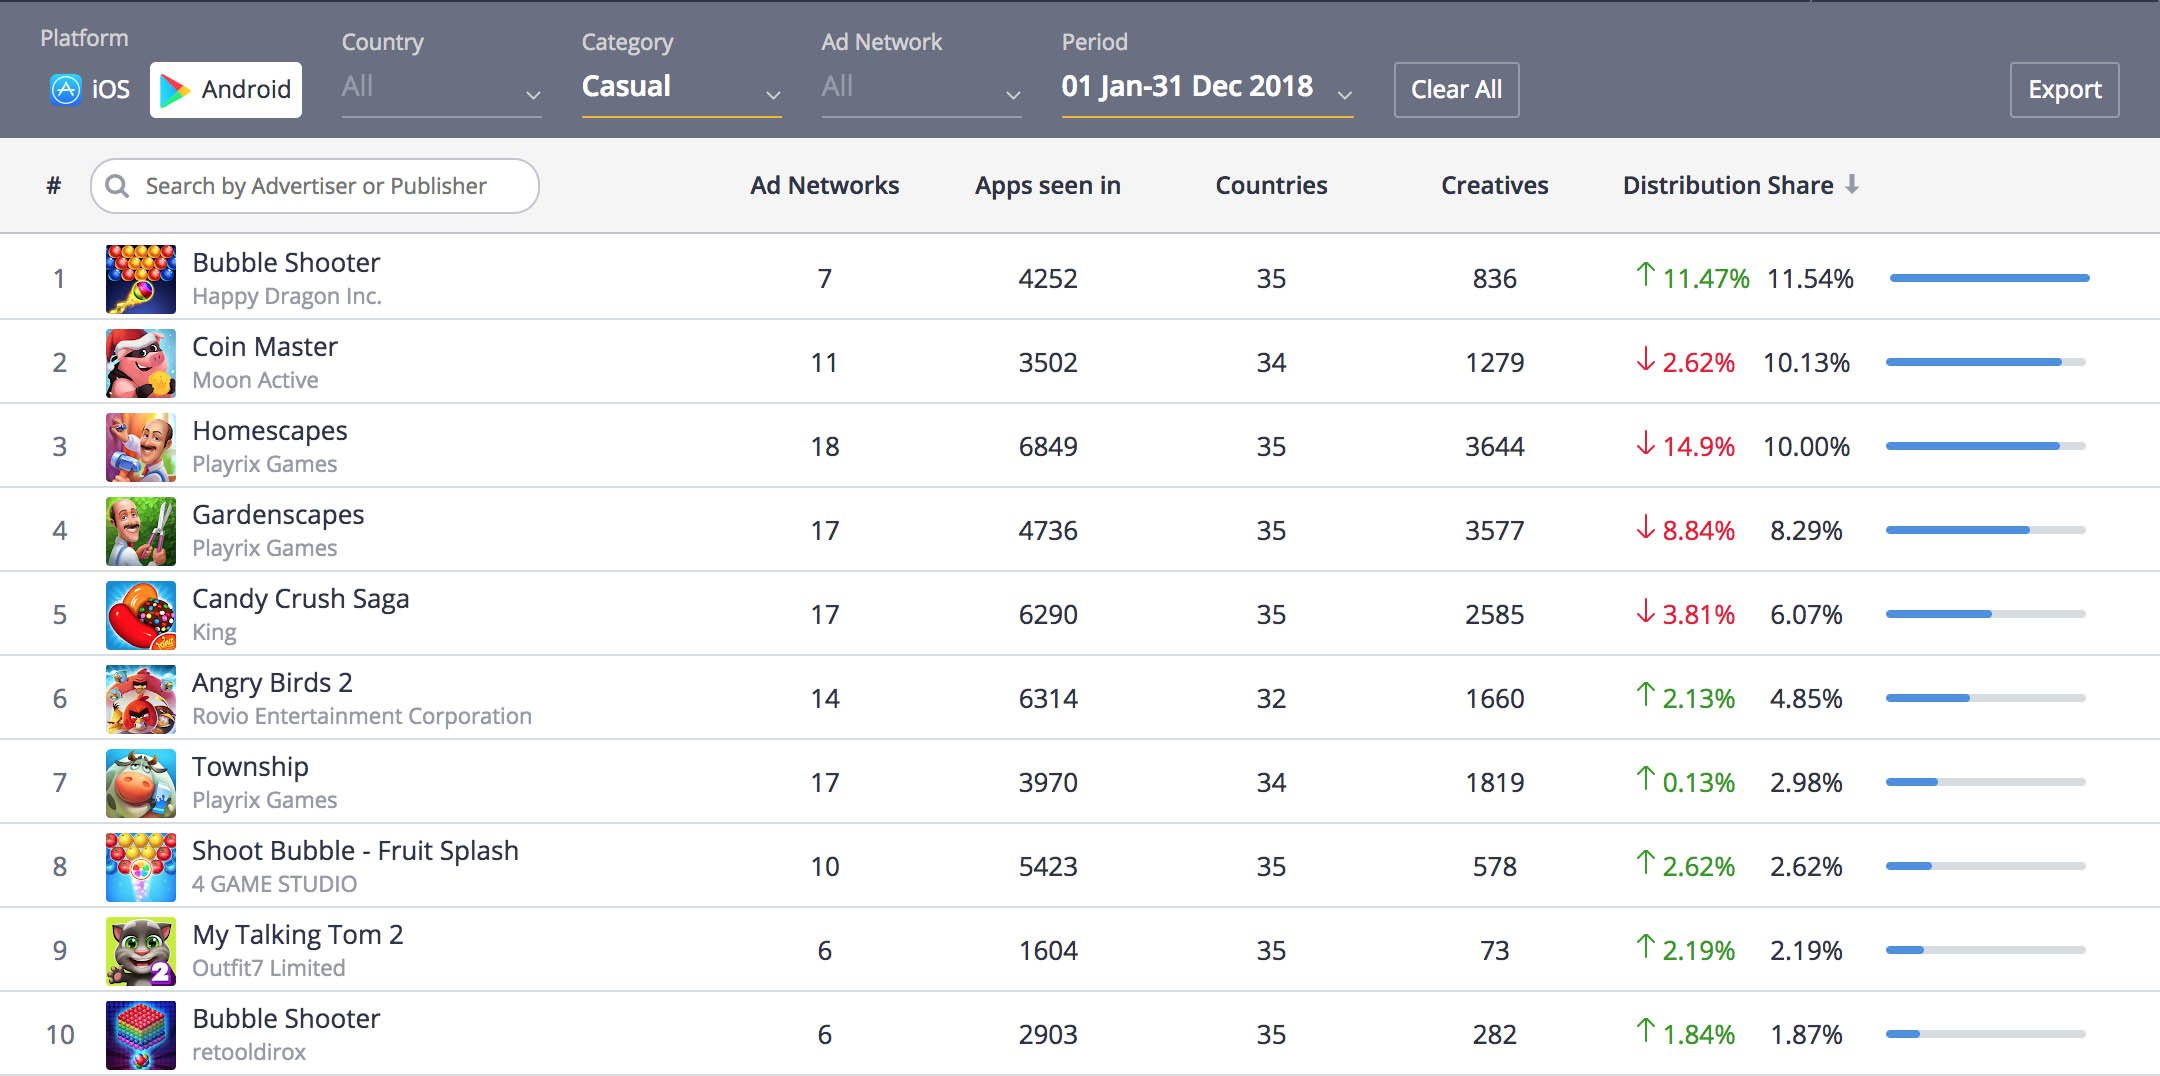Click publisher Outfit7 Limited
Screen dimensions: 2160x1076
[269, 968]
